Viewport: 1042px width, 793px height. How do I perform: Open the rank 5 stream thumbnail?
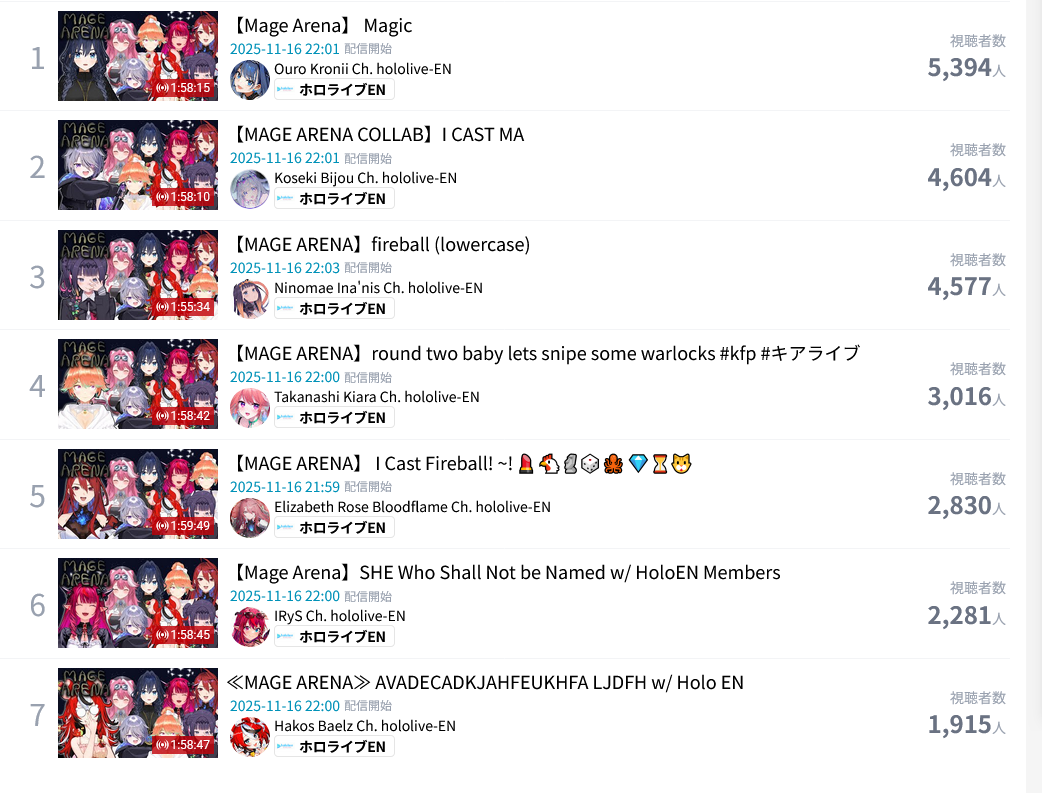pos(138,494)
